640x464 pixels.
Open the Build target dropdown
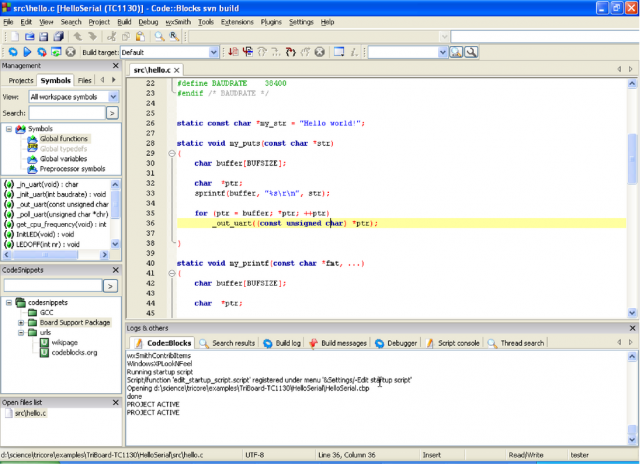pos(211,51)
